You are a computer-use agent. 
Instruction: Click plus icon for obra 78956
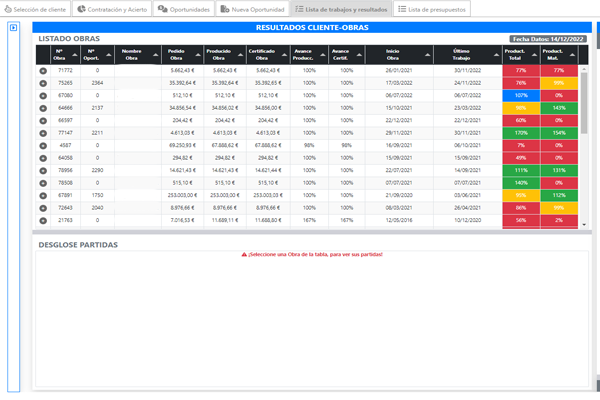(x=43, y=170)
